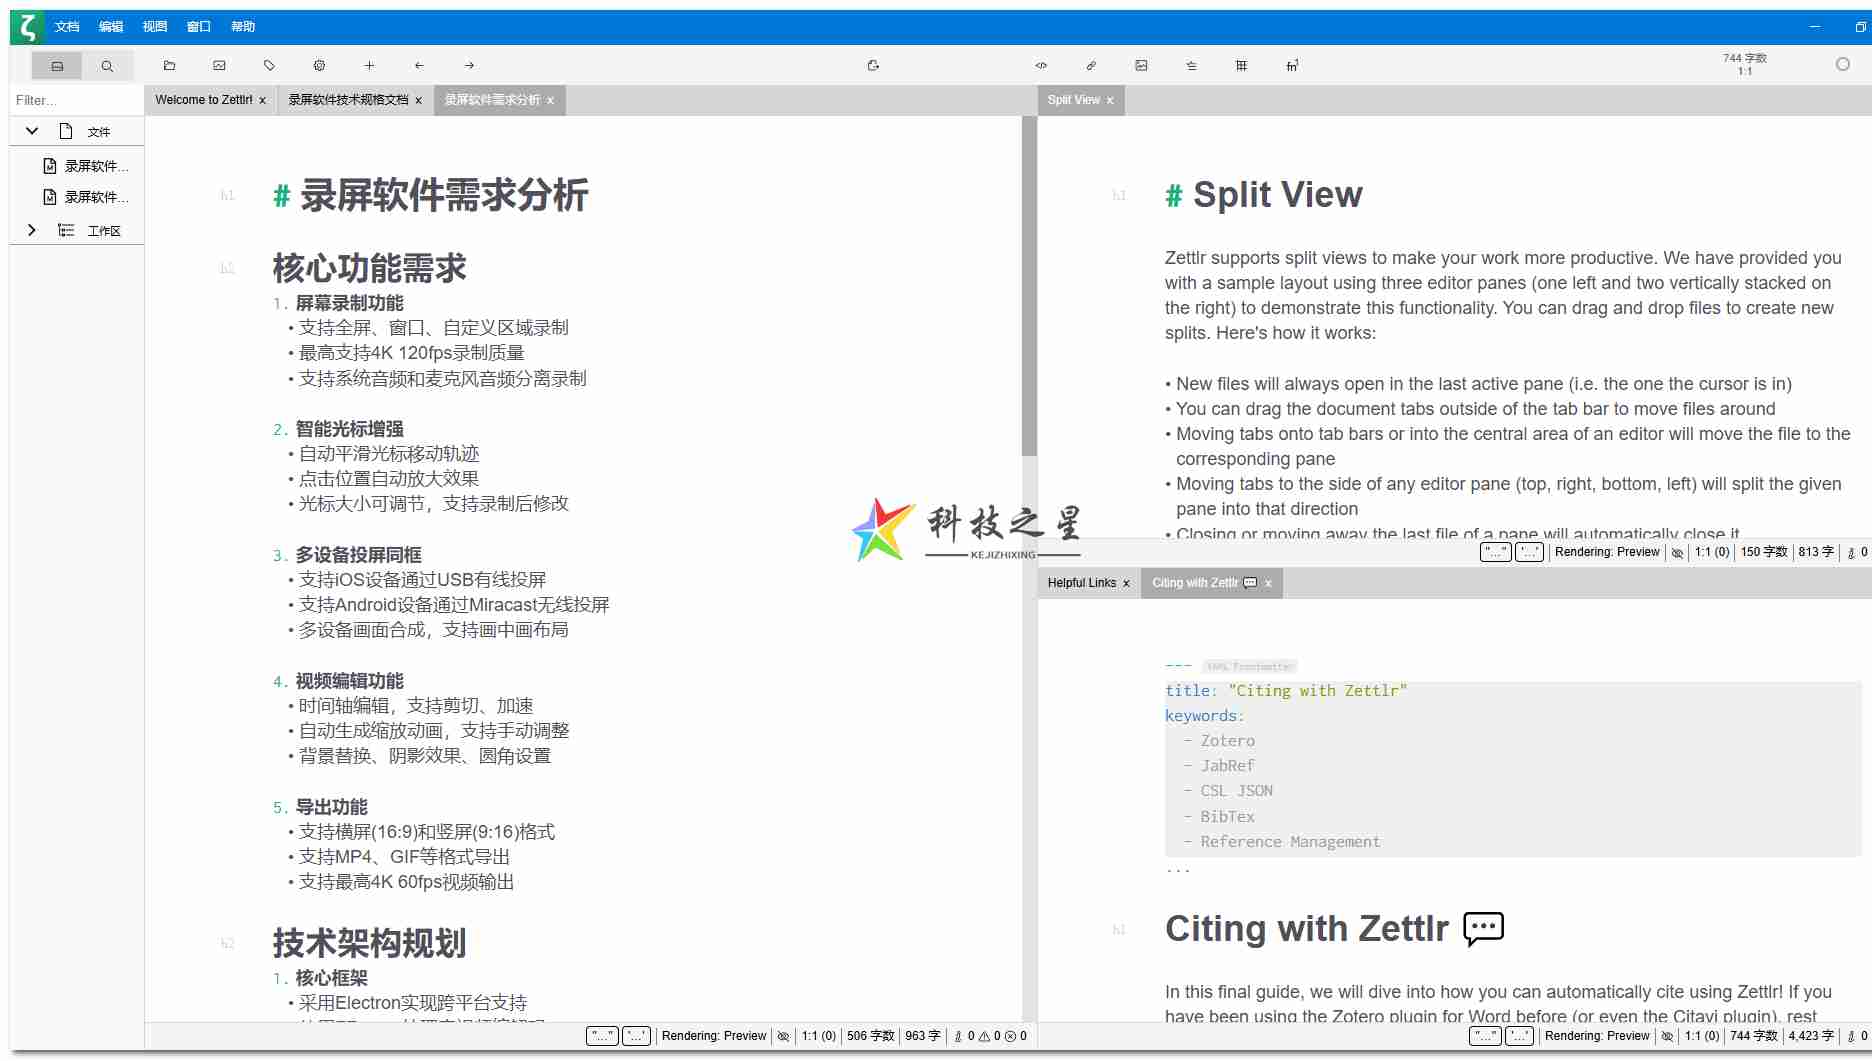The width and height of the screenshot is (1872, 1061).
Task: Insert a hyperlink into the document
Action: [1091, 65]
